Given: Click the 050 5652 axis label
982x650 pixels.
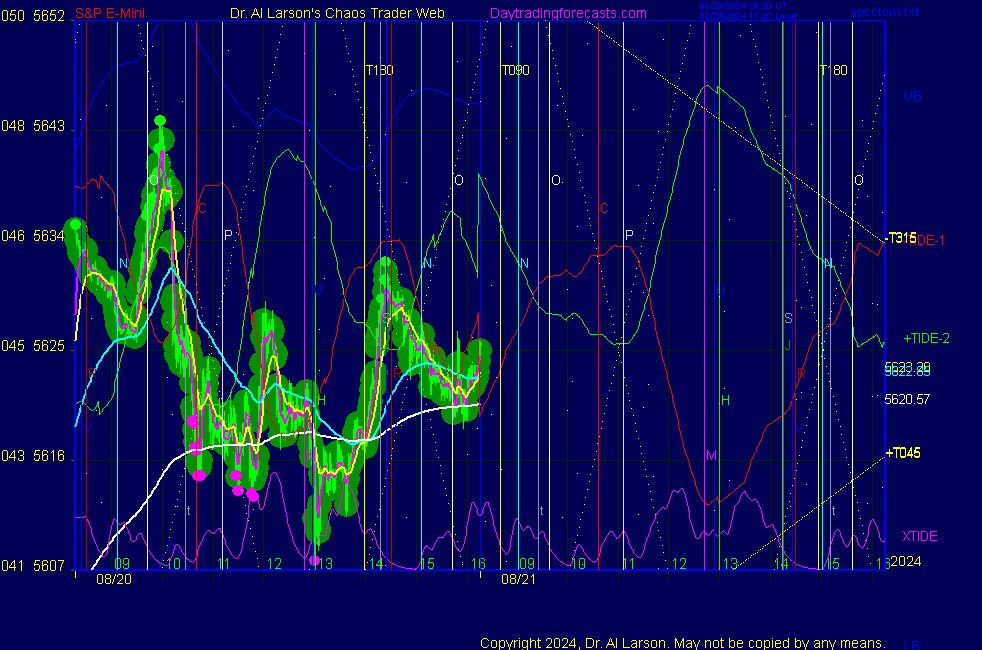Looking at the screenshot, I should (33, 16).
